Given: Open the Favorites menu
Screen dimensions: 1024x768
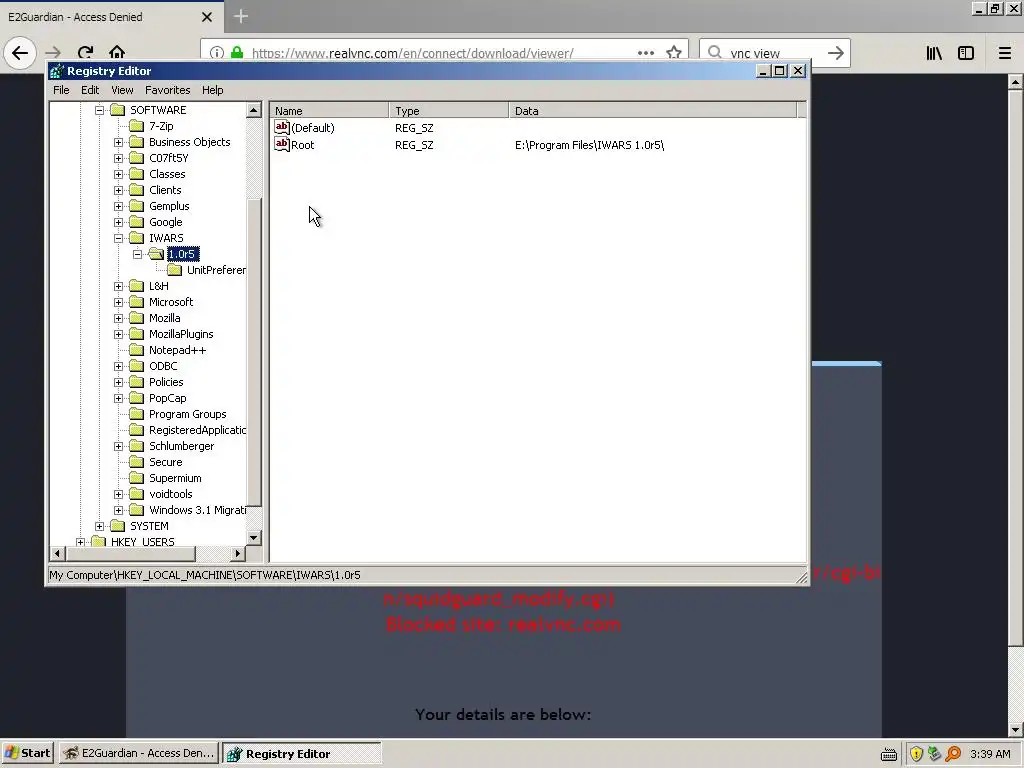Looking at the screenshot, I should [167, 90].
